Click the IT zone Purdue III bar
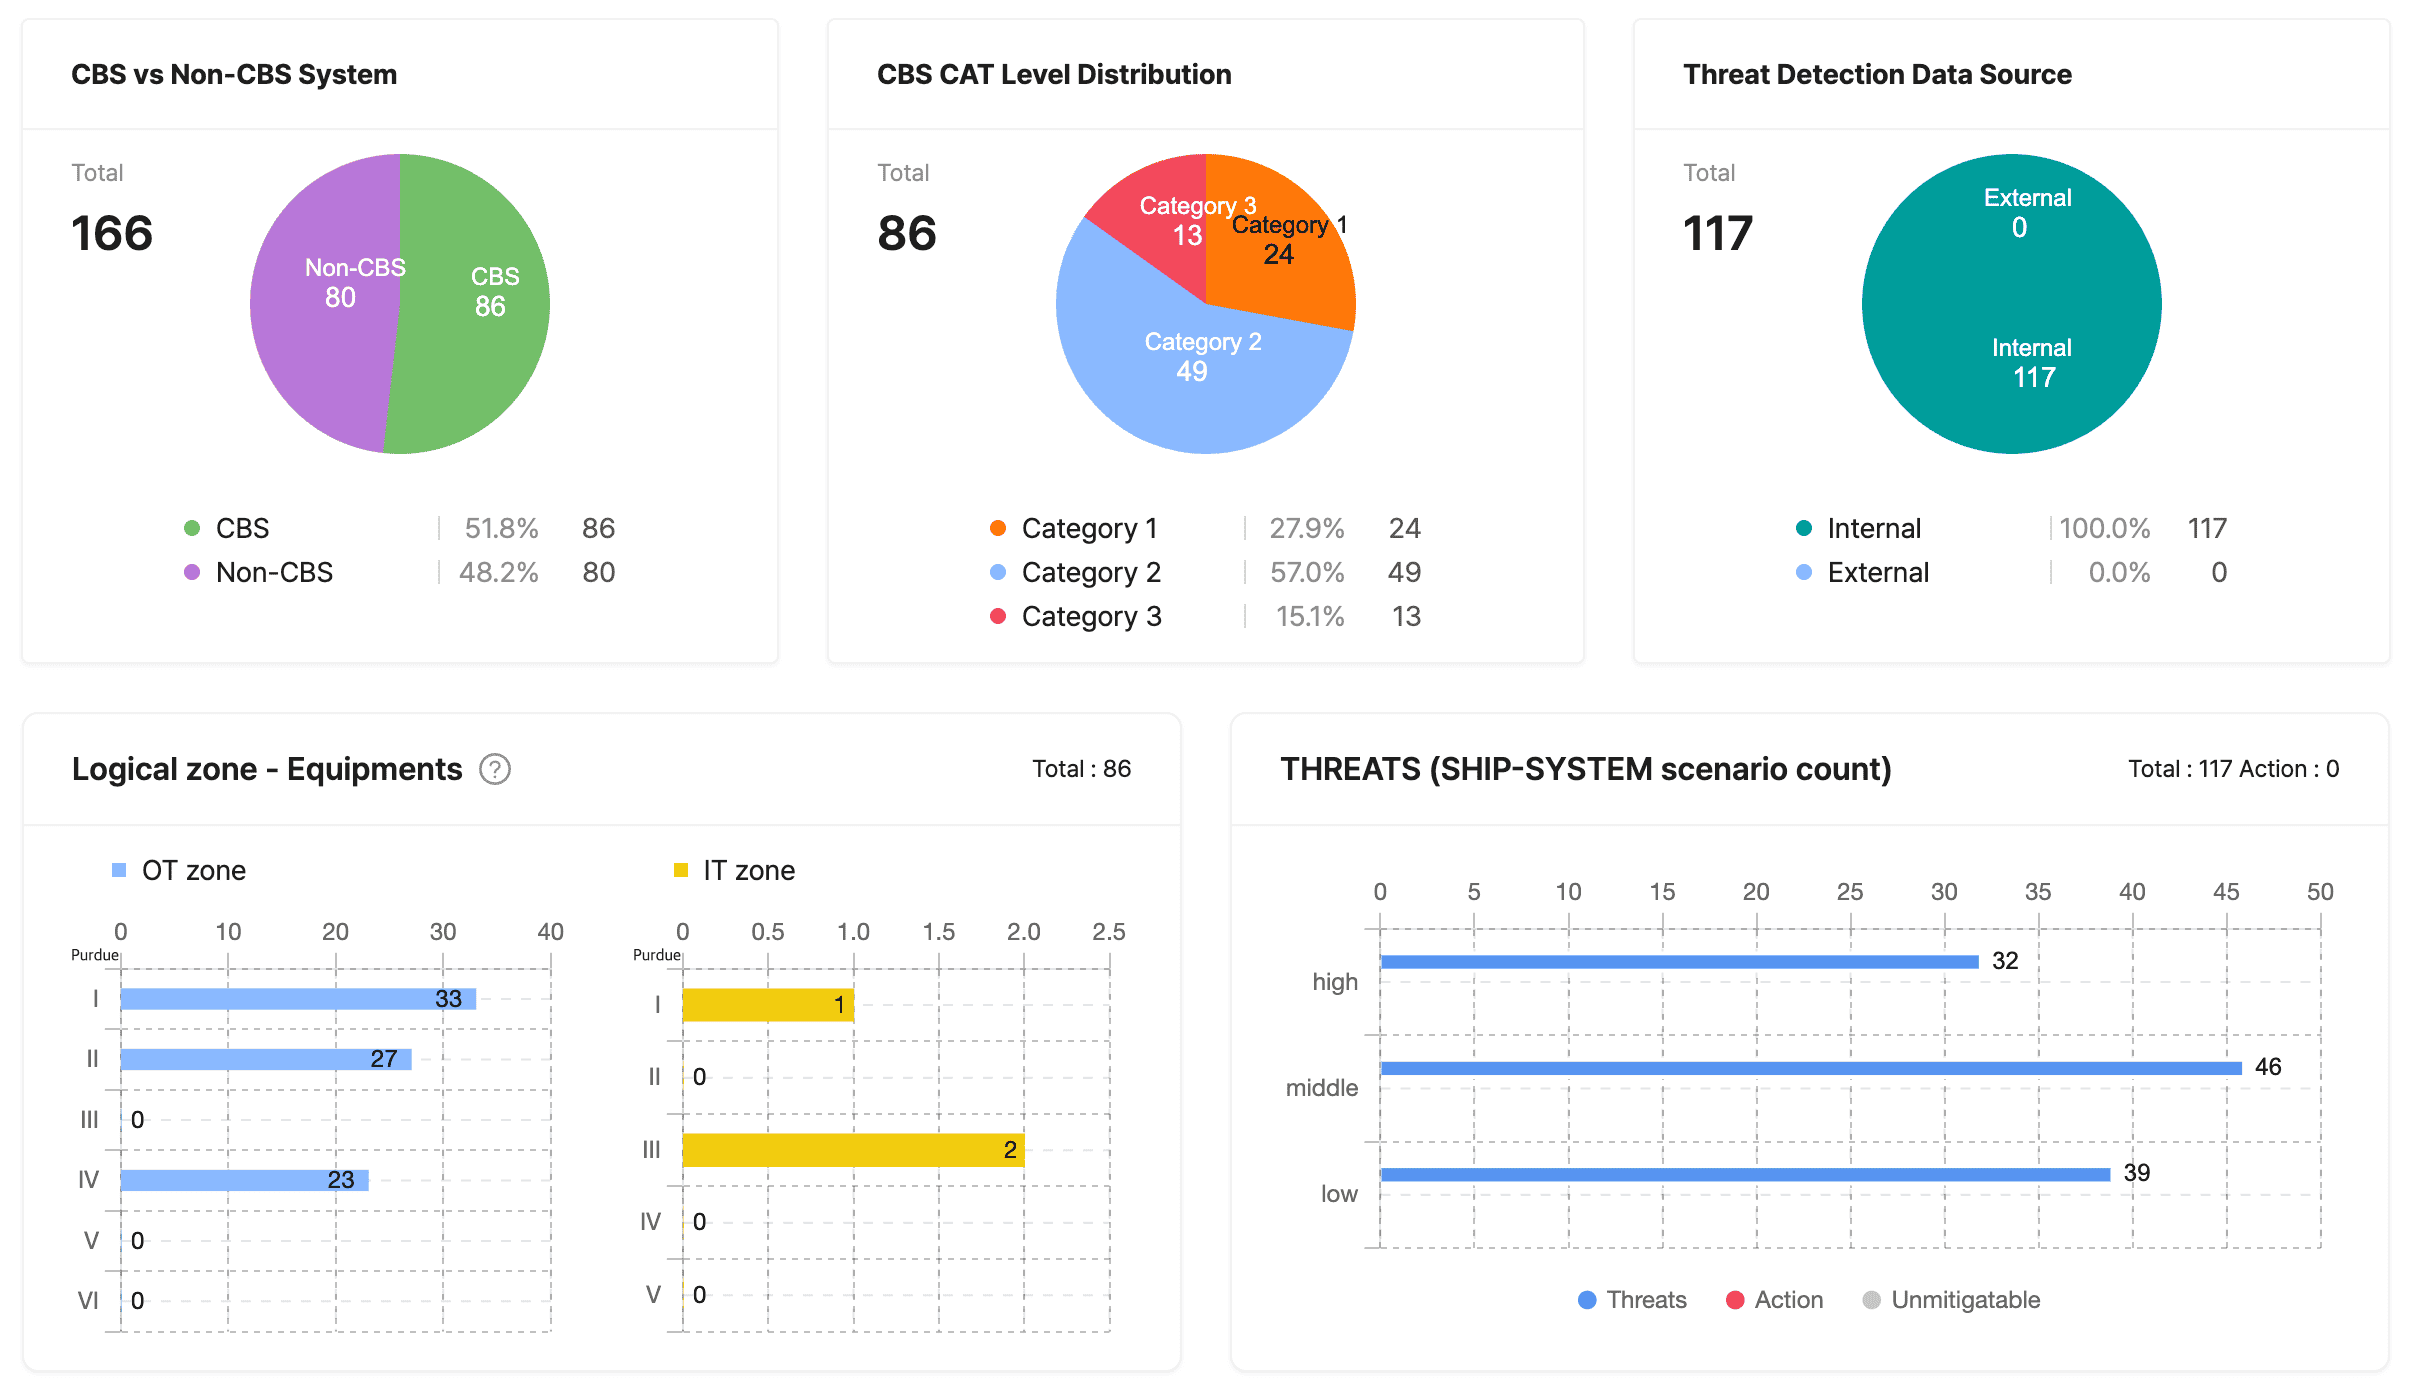The image size is (2410, 1396). pyautogui.click(x=852, y=1150)
